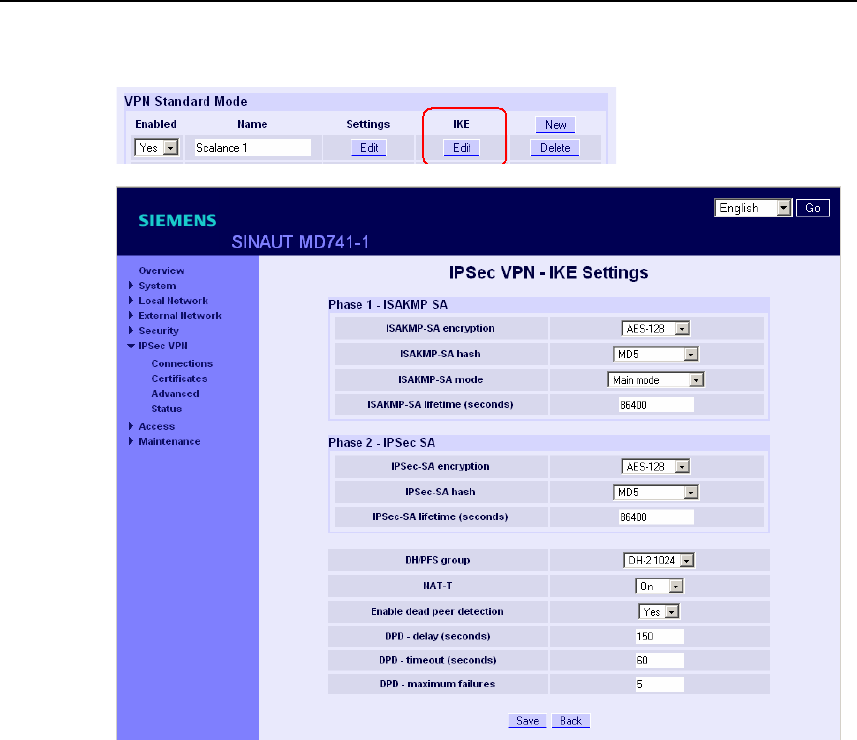Edit IKE settings for Scalance 1
Screen dimensions: 857x740
click(x=461, y=148)
